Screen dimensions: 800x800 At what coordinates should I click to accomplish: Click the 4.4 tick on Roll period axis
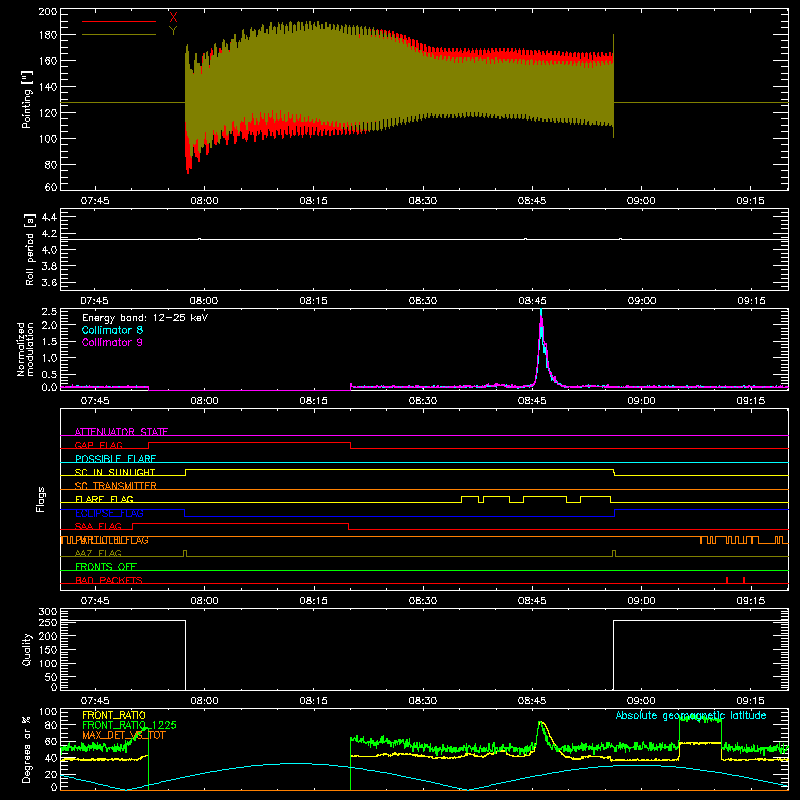[49, 217]
